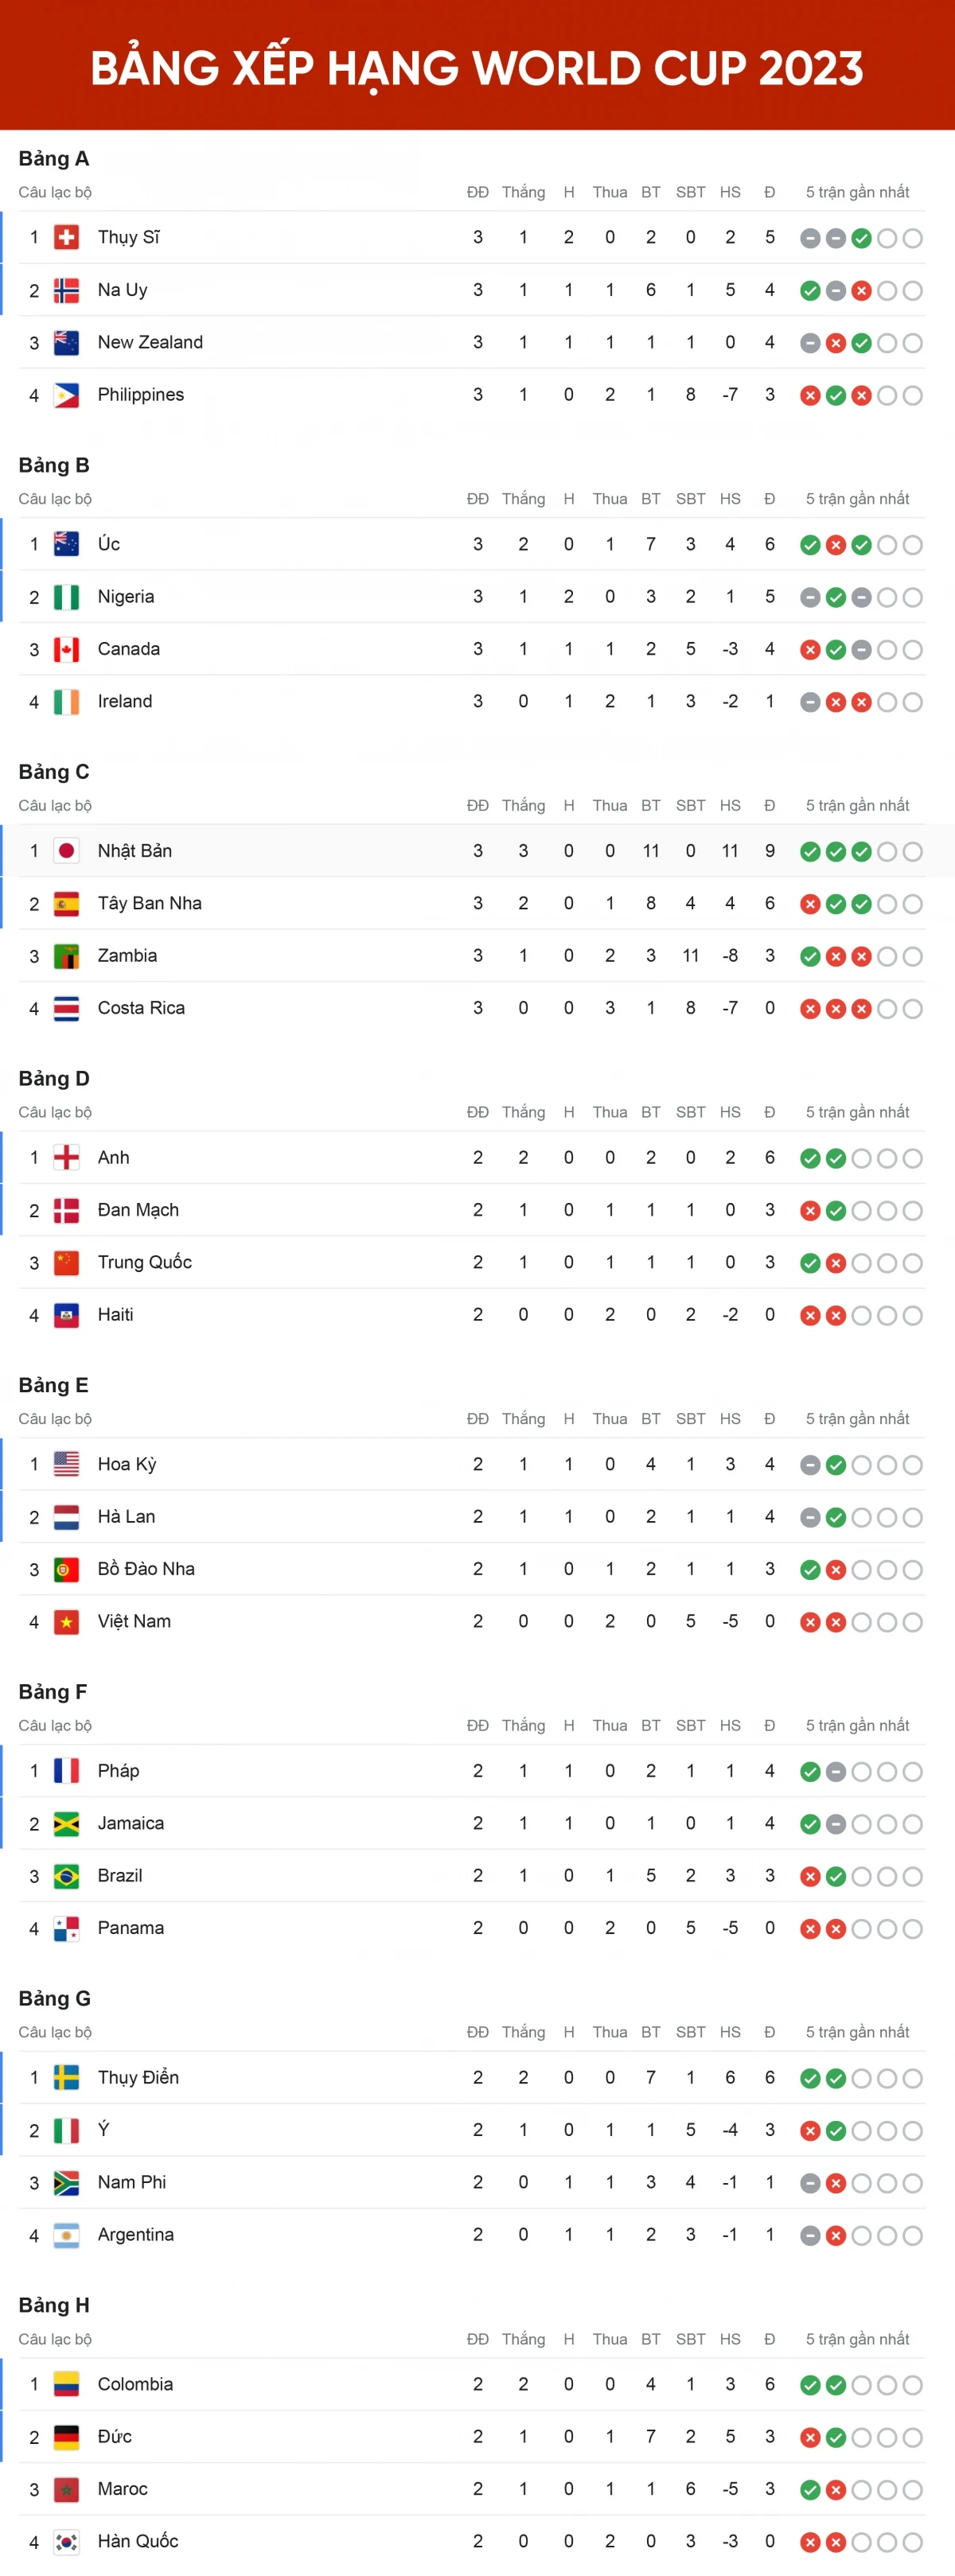Click the Colombia flag icon
The height and width of the screenshot is (2576, 955).
(x=66, y=2385)
